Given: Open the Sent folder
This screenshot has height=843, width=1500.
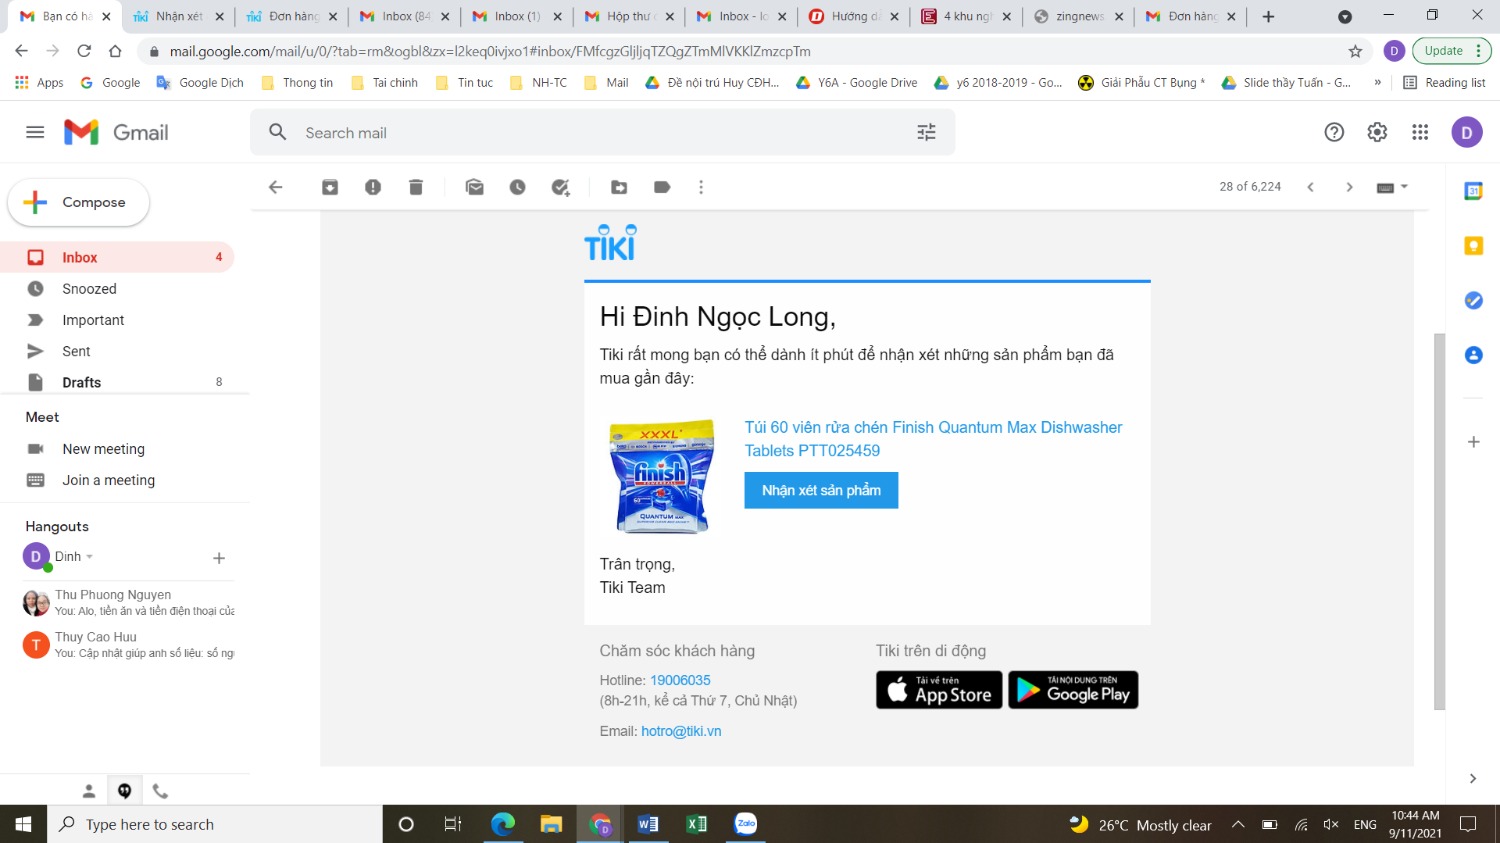Looking at the screenshot, I should point(76,351).
